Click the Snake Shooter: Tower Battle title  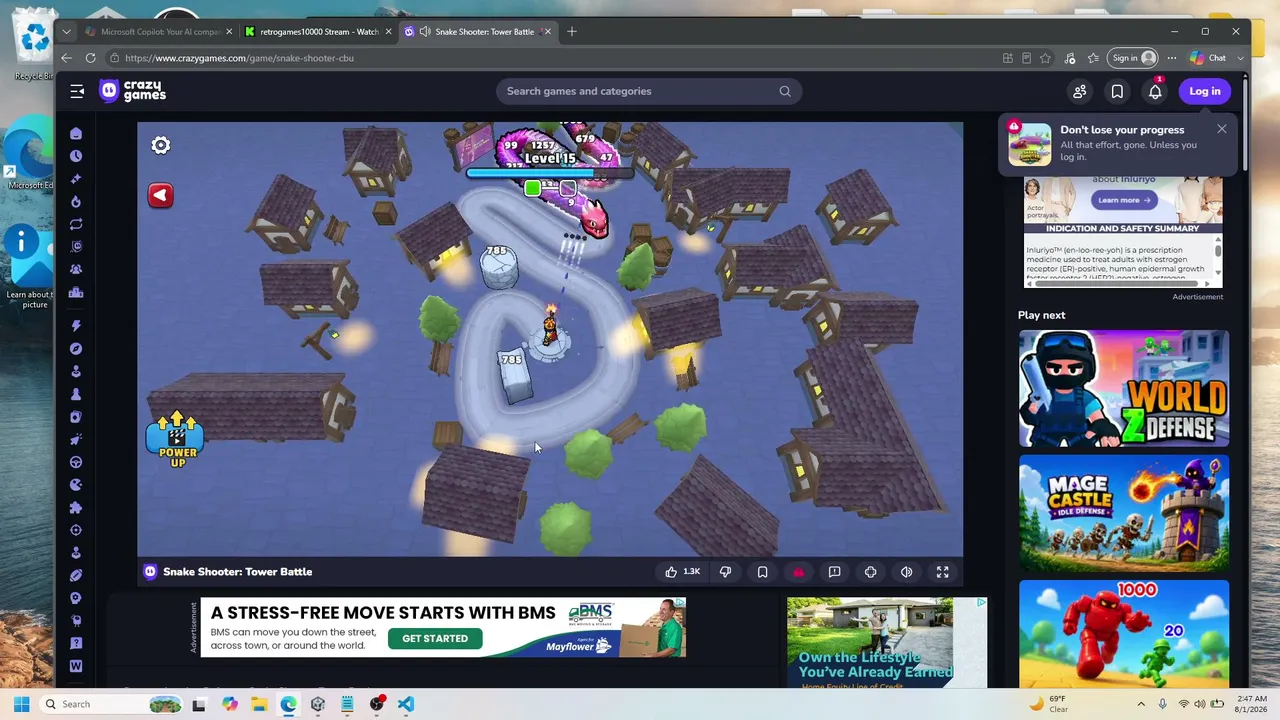(237, 572)
